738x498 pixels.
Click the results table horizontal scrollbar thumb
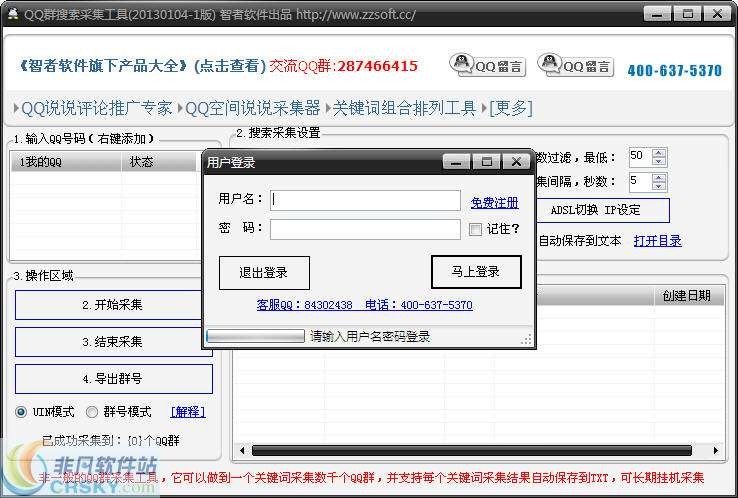[x=472, y=450]
